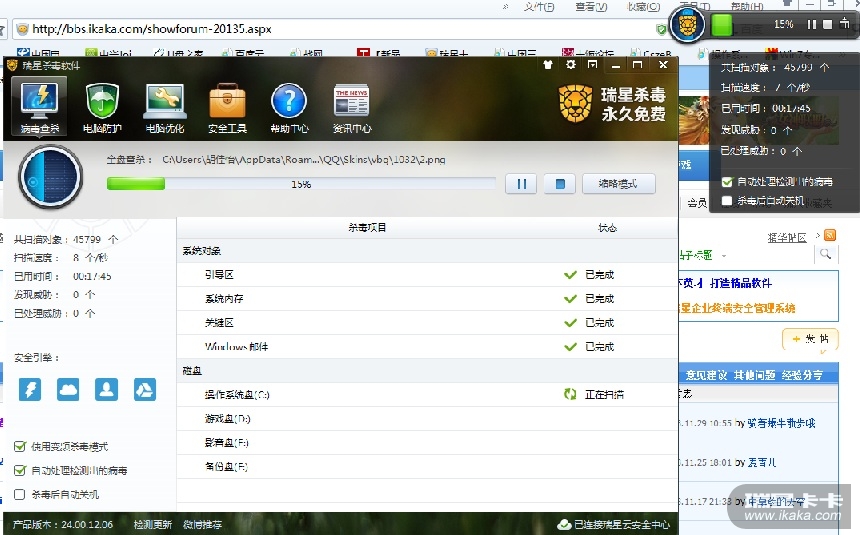The width and height of the screenshot is (860, 535).
Task: Enable 杀毒后自动关机 in floating widget panel
Action: 727,201
